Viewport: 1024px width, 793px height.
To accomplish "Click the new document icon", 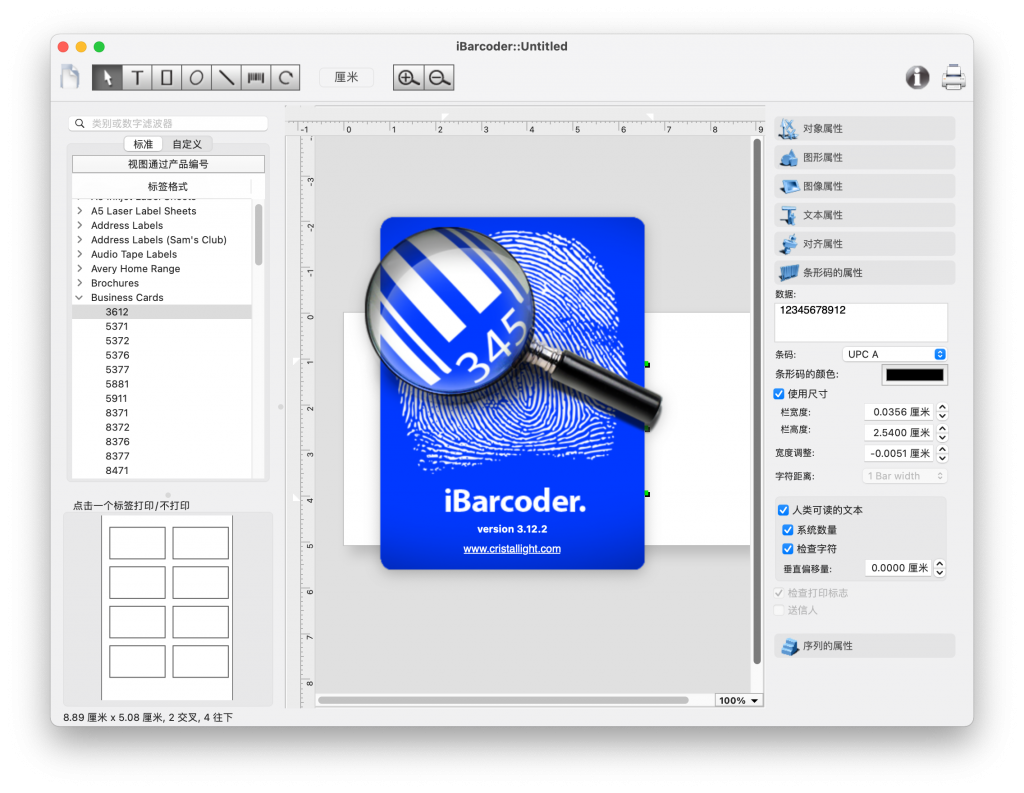I will pos(70,77).
